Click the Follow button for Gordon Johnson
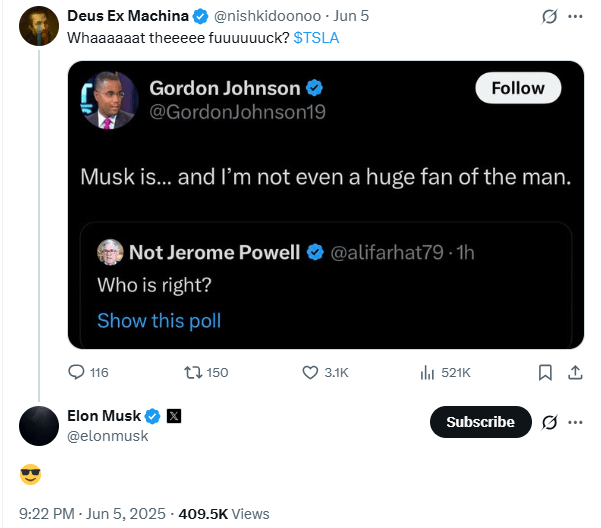This screenshot has height=528, width=601. 517,88
